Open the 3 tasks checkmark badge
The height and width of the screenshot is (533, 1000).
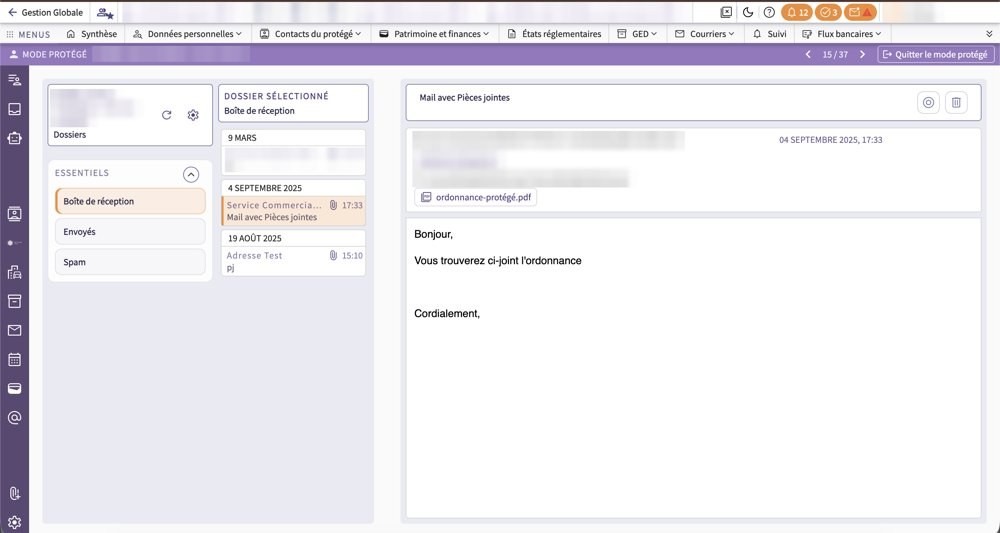coord(828,12)
